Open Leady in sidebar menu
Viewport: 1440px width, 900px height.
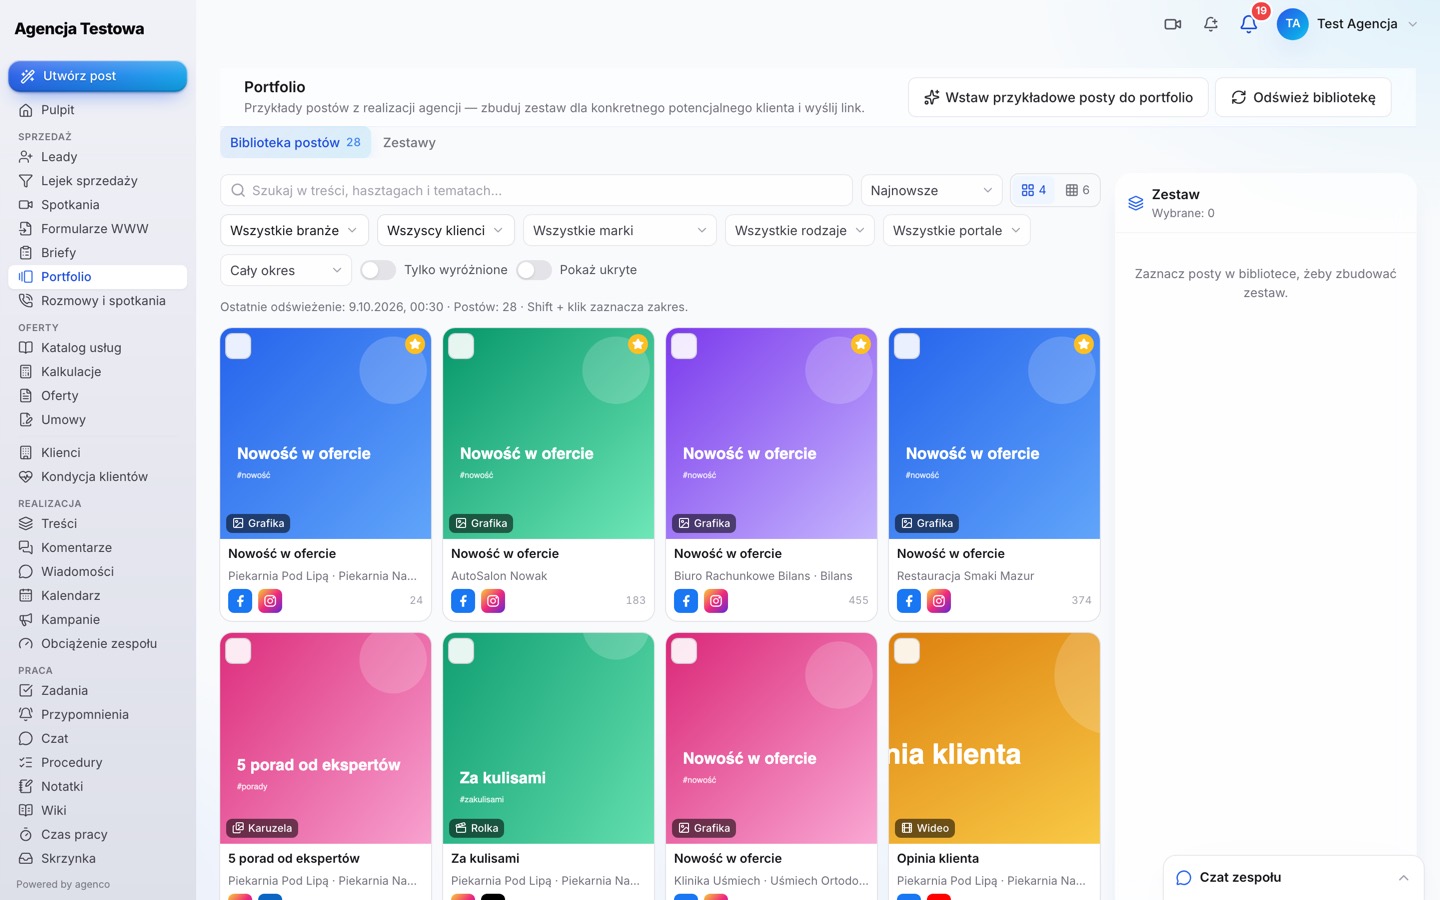coord(98,157)
